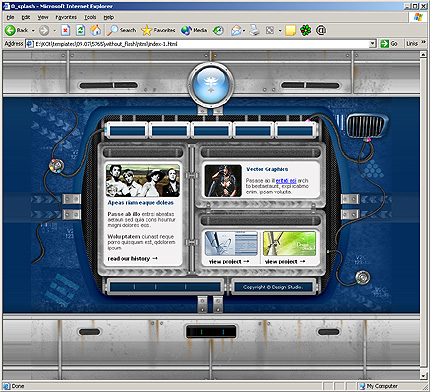The image size is (430, 392).
Task: Open the green project preview thumbnail
Action: (289, 244)
